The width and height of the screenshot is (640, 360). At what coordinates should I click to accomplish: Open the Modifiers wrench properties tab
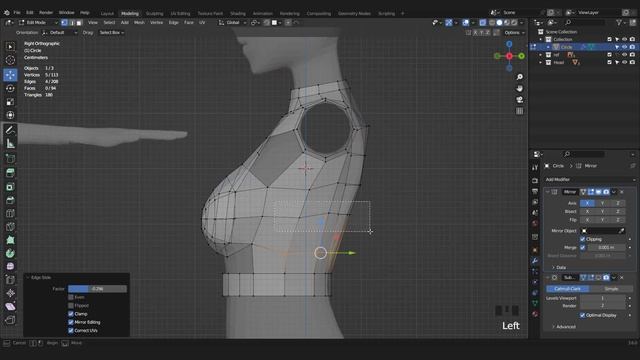[x=535, y=260]
